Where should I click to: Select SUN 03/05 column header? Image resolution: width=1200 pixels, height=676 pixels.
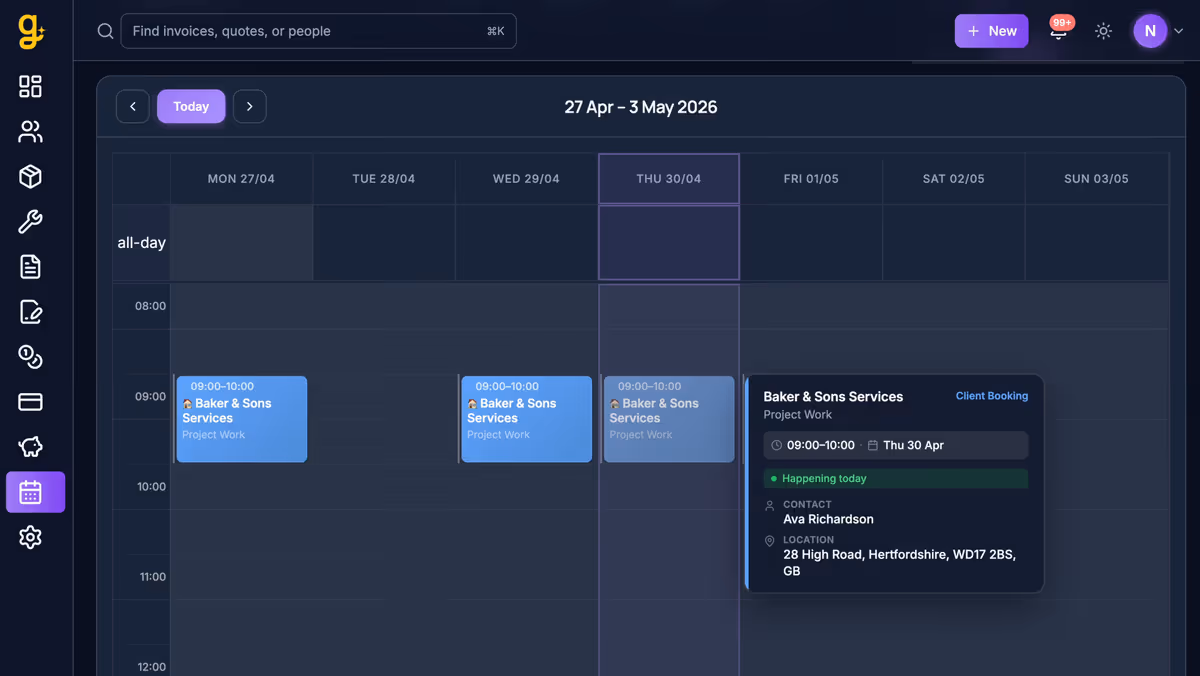tap(1097, 179)
